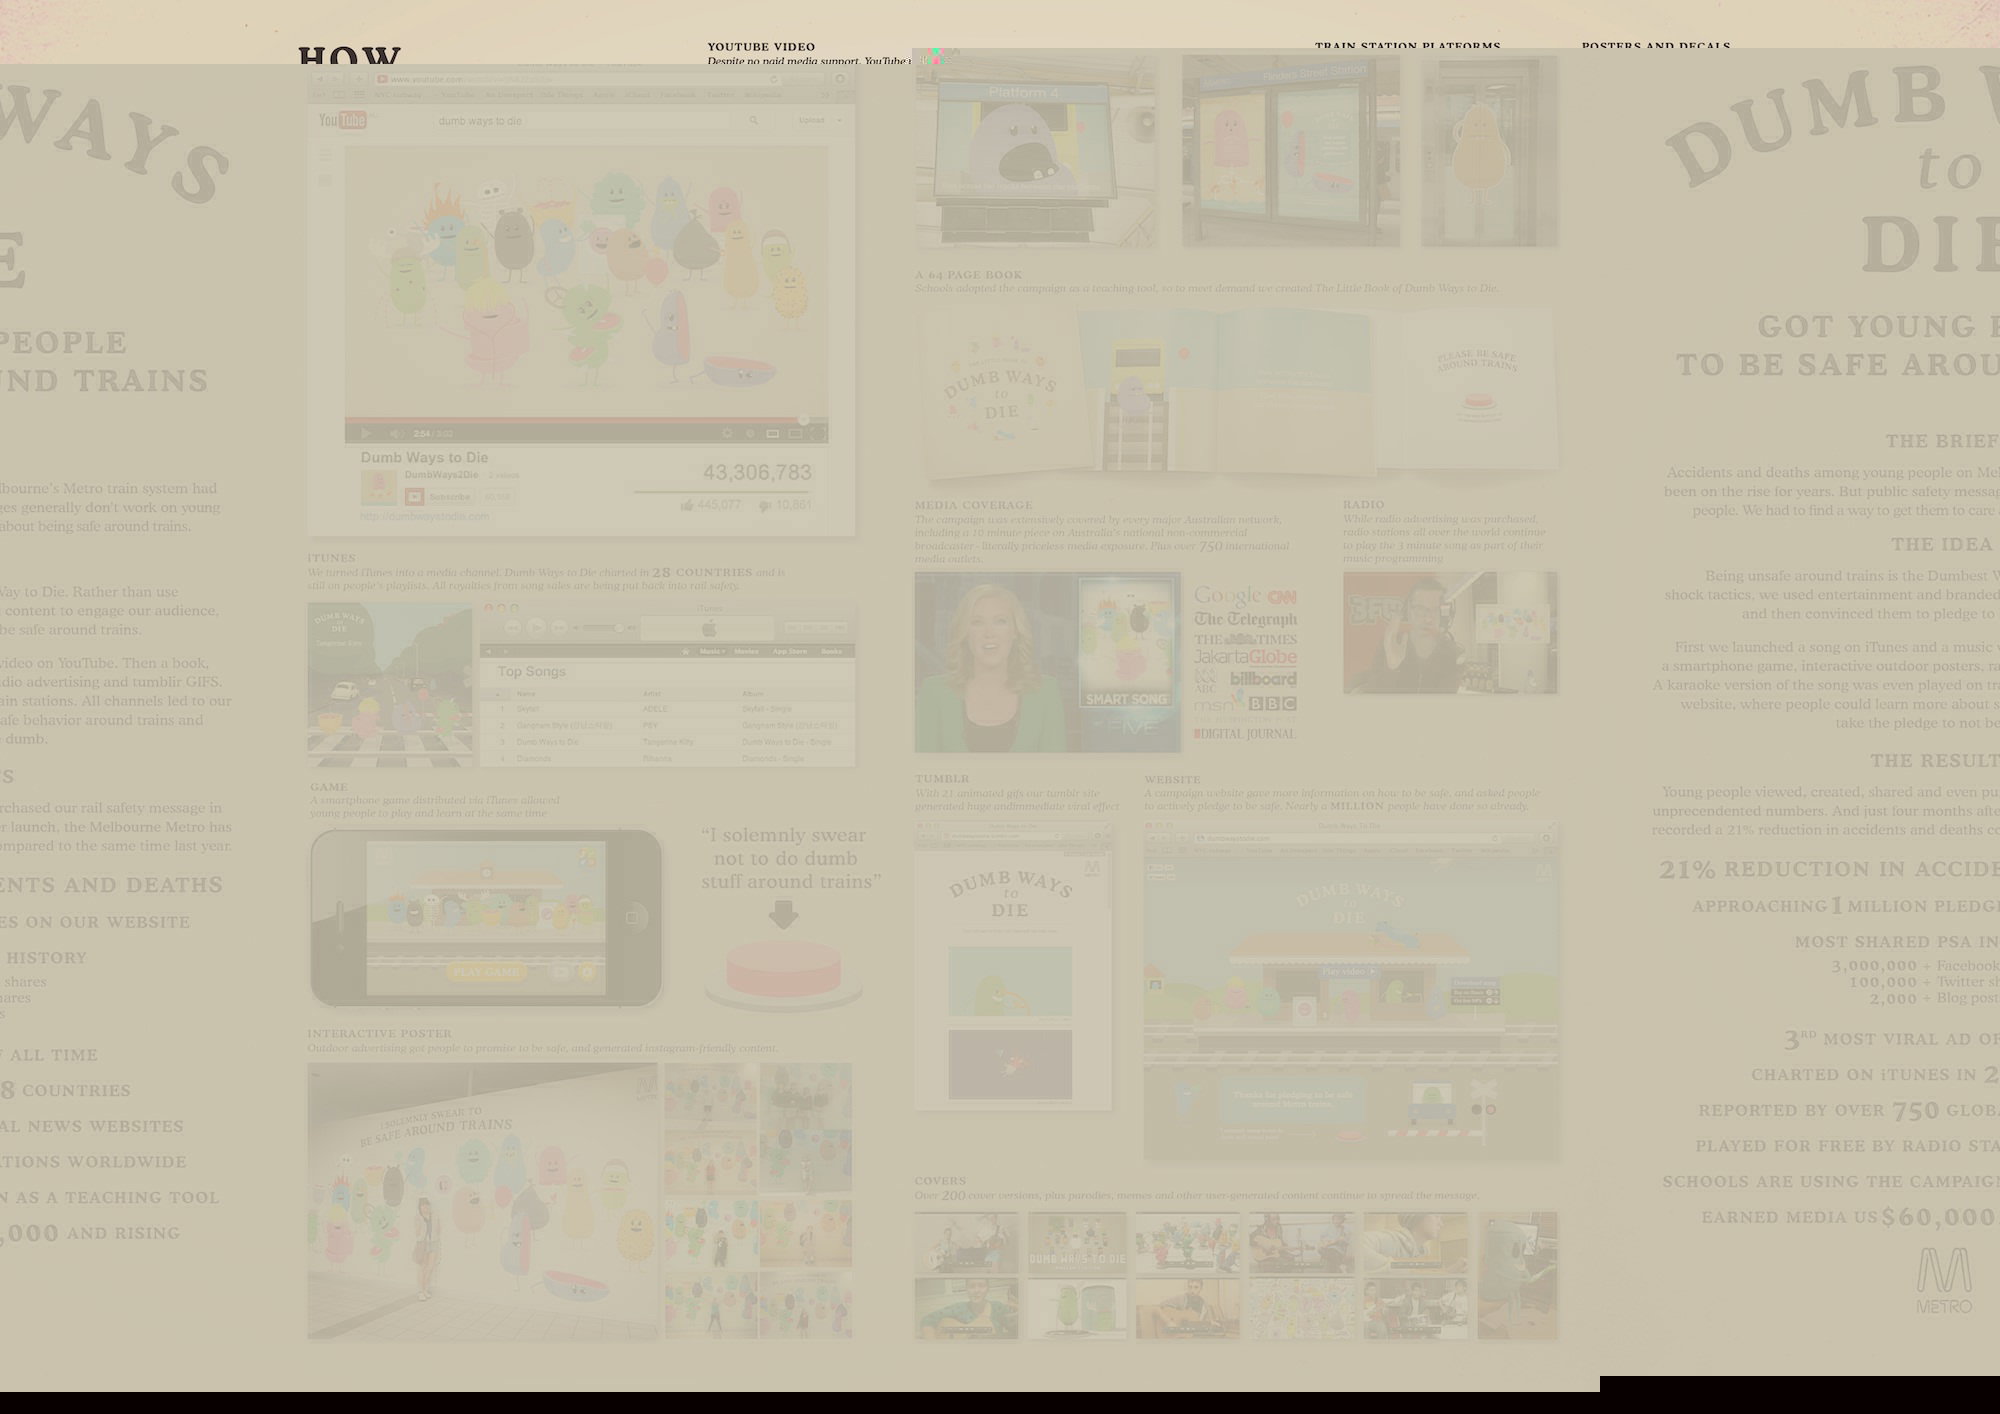
Task: Select the Gangnam Style row in Top Songs
Action: click(667, 726)
